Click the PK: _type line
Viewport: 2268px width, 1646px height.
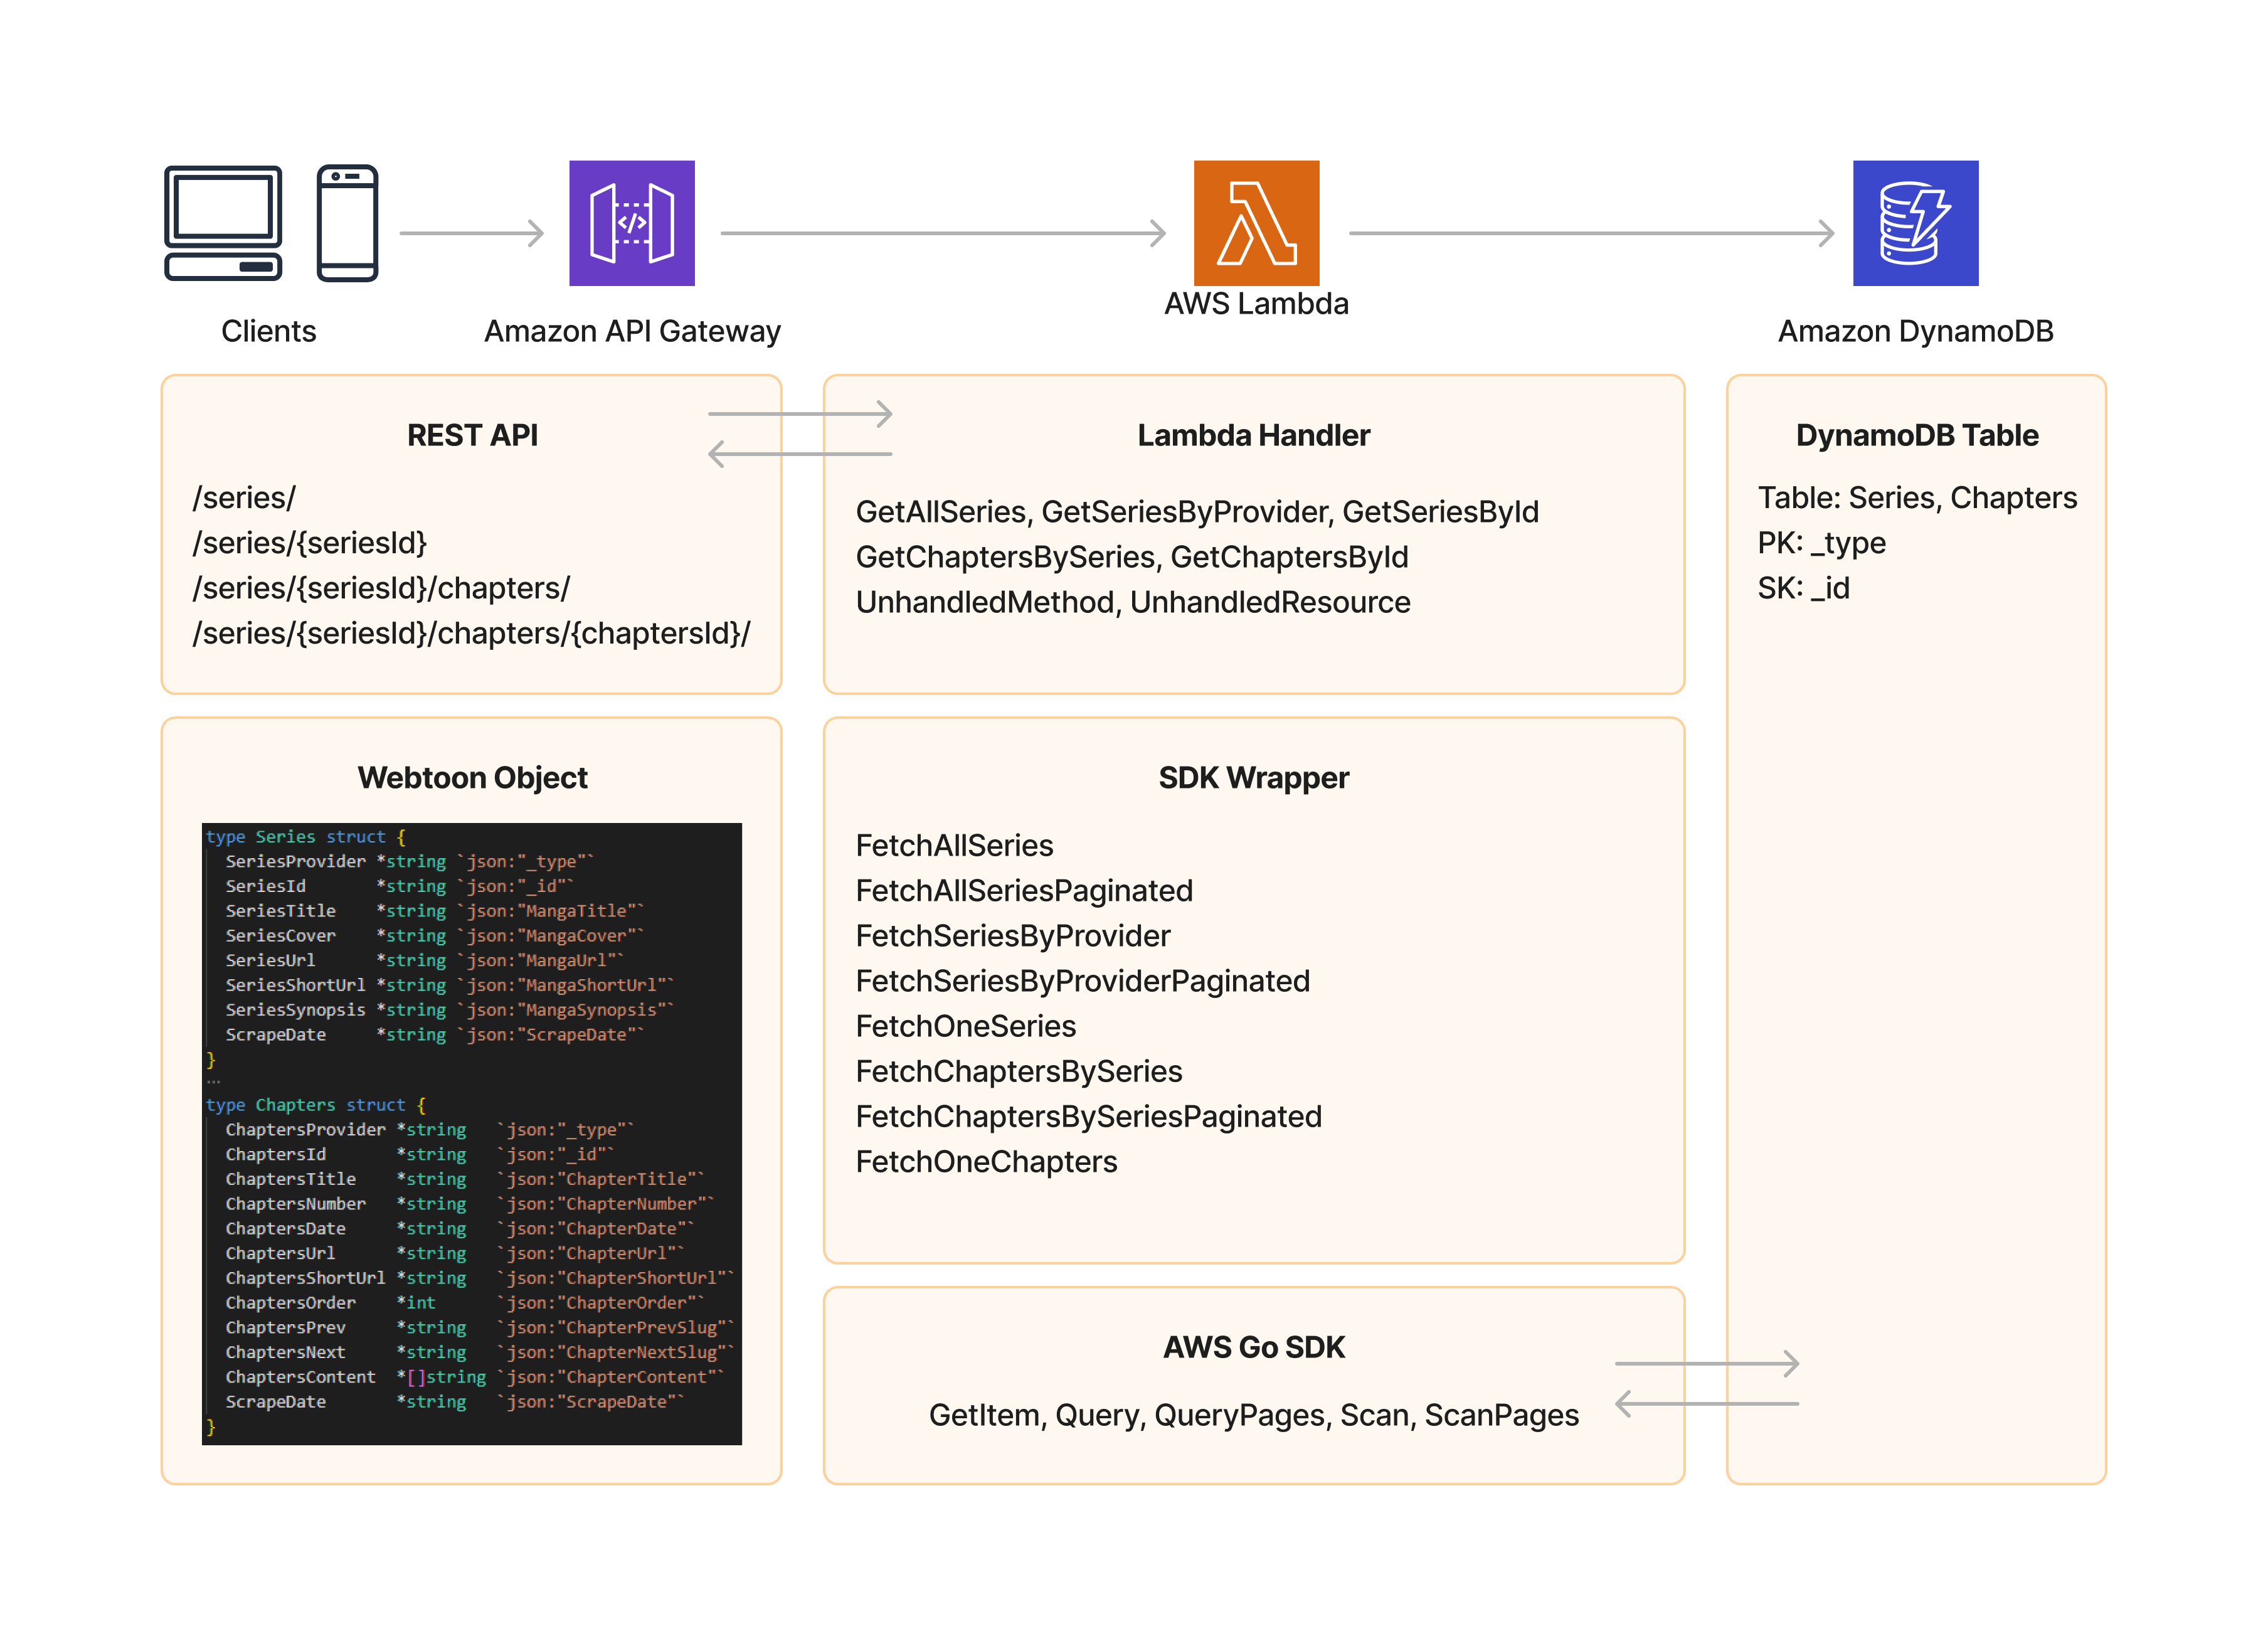[1821, 543]
